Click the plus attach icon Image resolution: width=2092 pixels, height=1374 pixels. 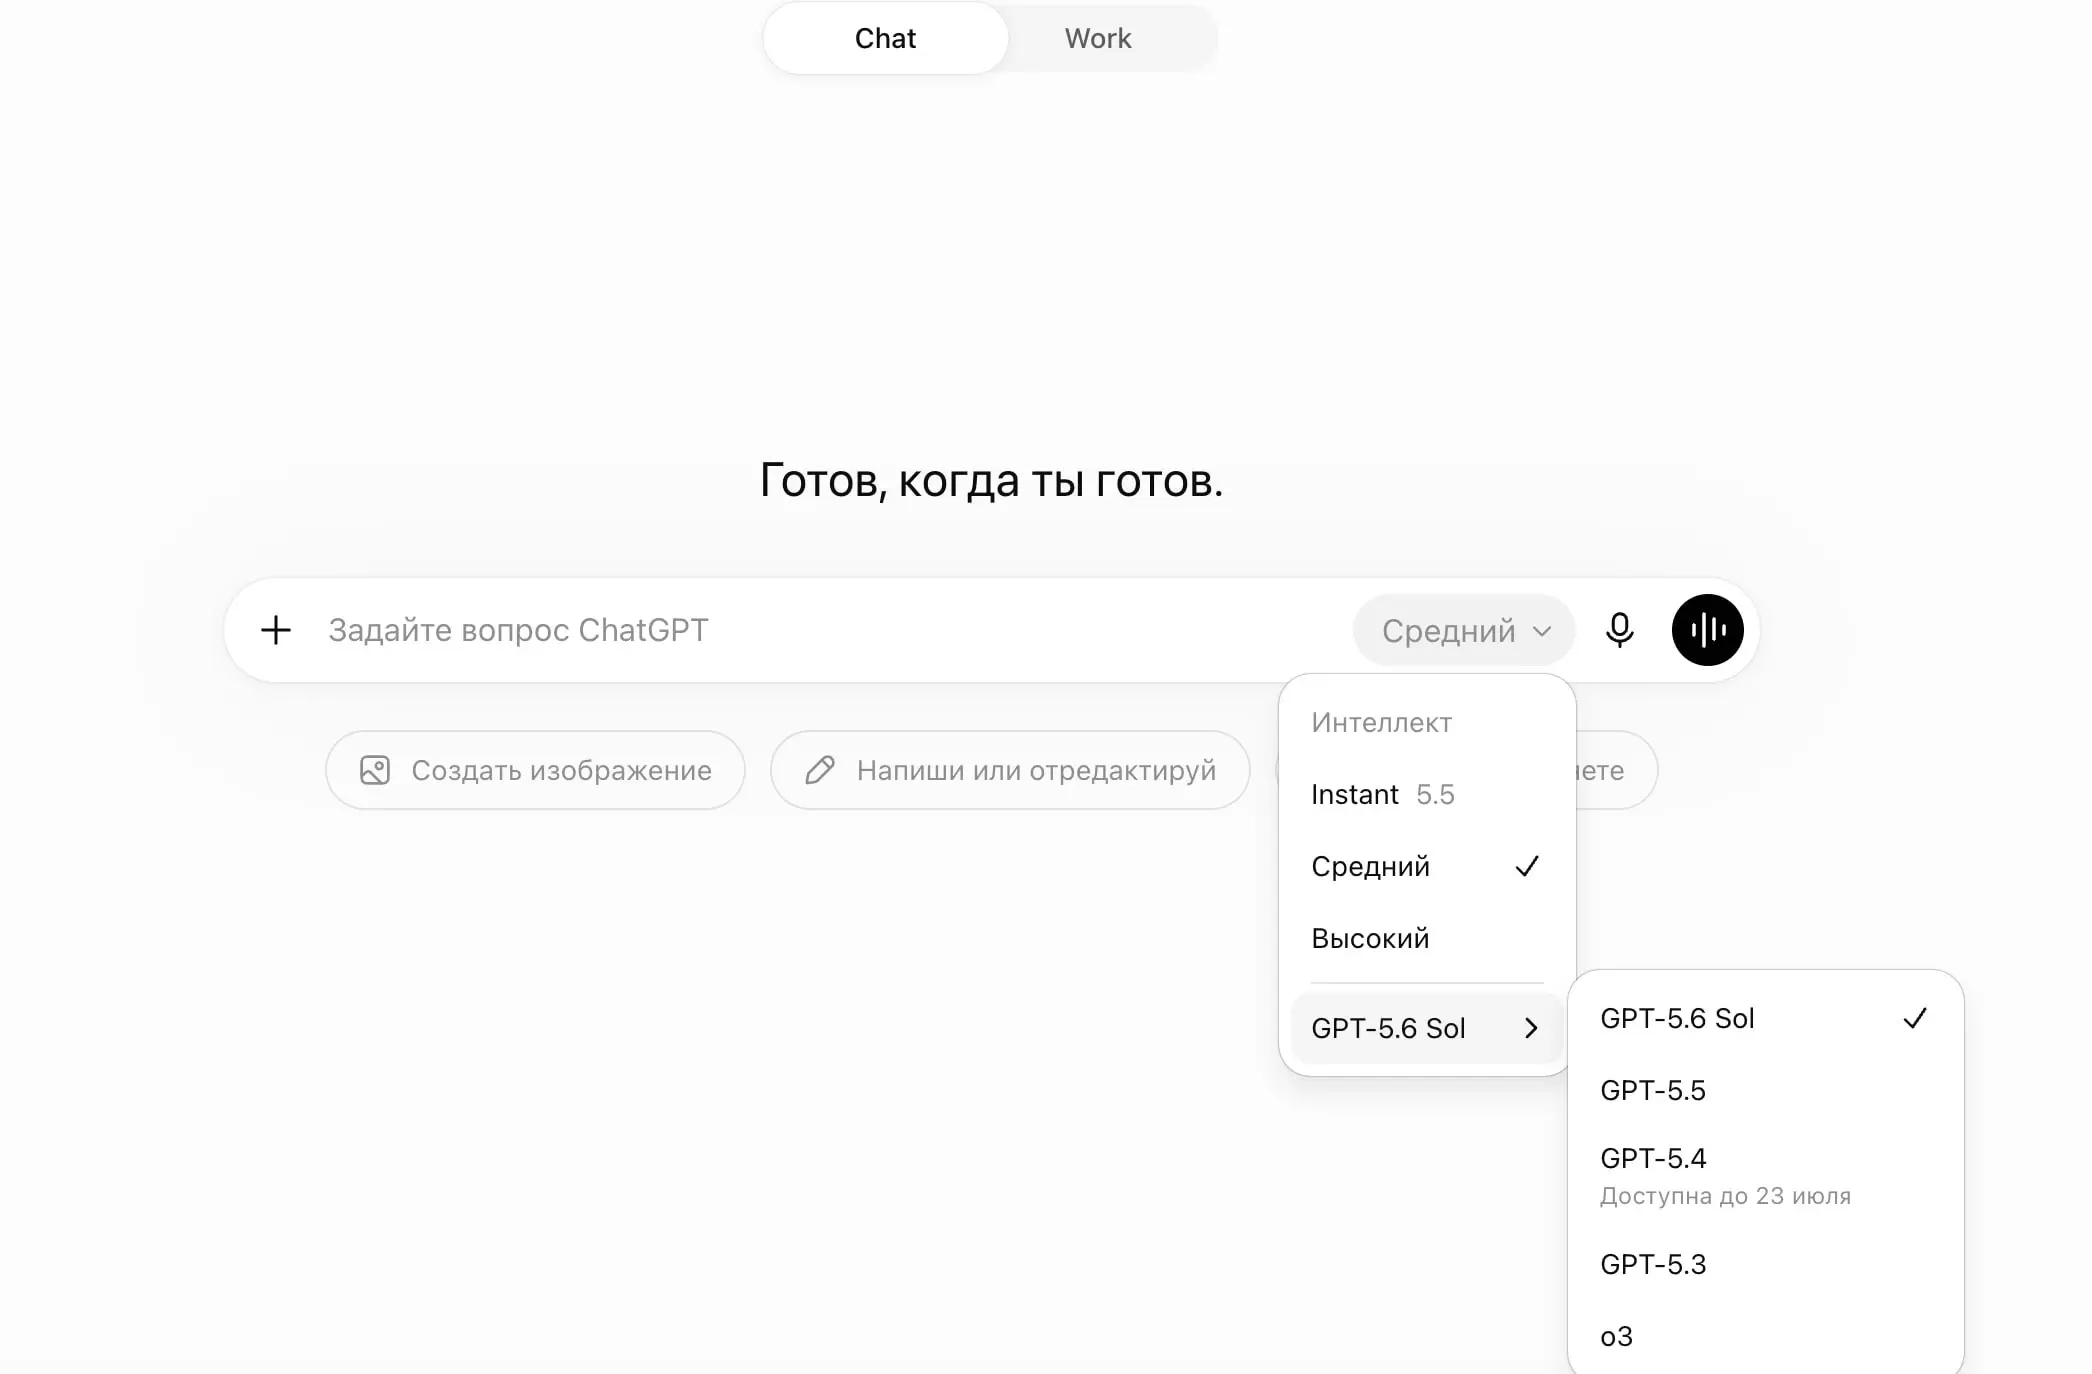tap(276, 630)
